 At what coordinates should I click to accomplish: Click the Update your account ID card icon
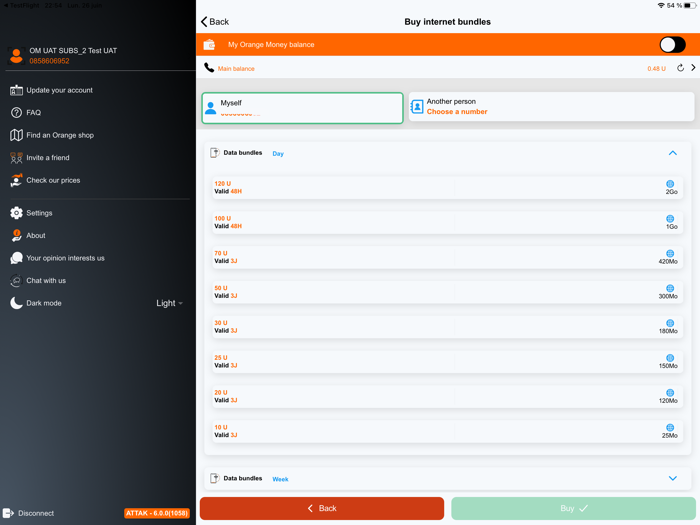16,90
